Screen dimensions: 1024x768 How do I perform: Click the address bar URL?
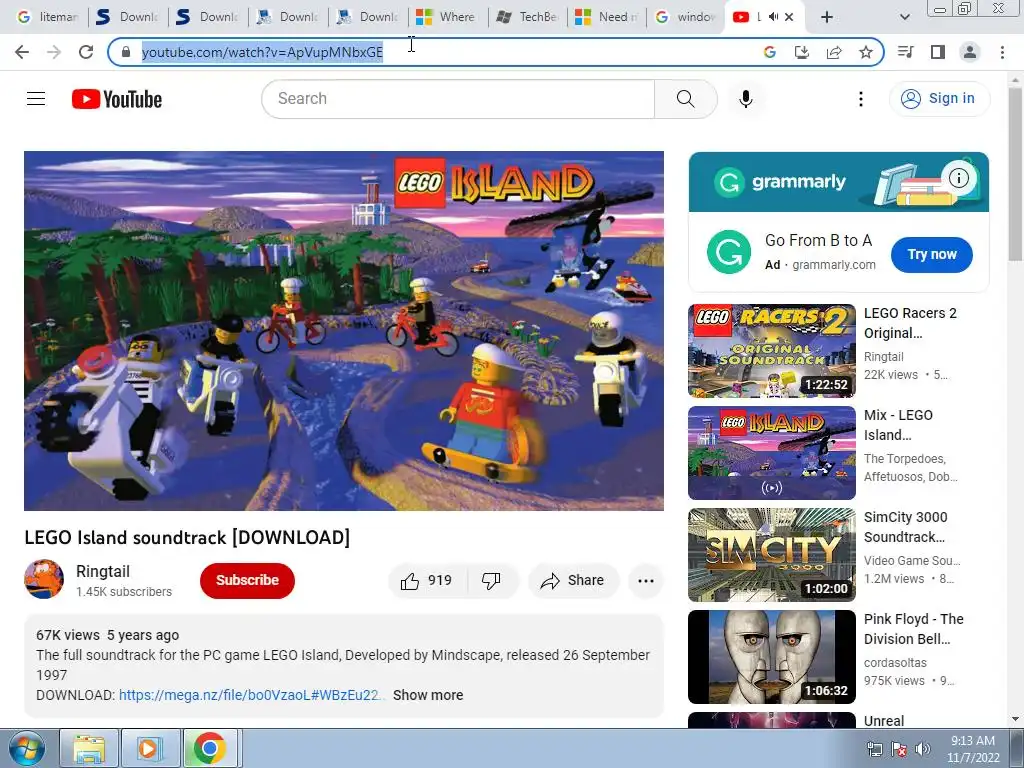pos(262,52)
